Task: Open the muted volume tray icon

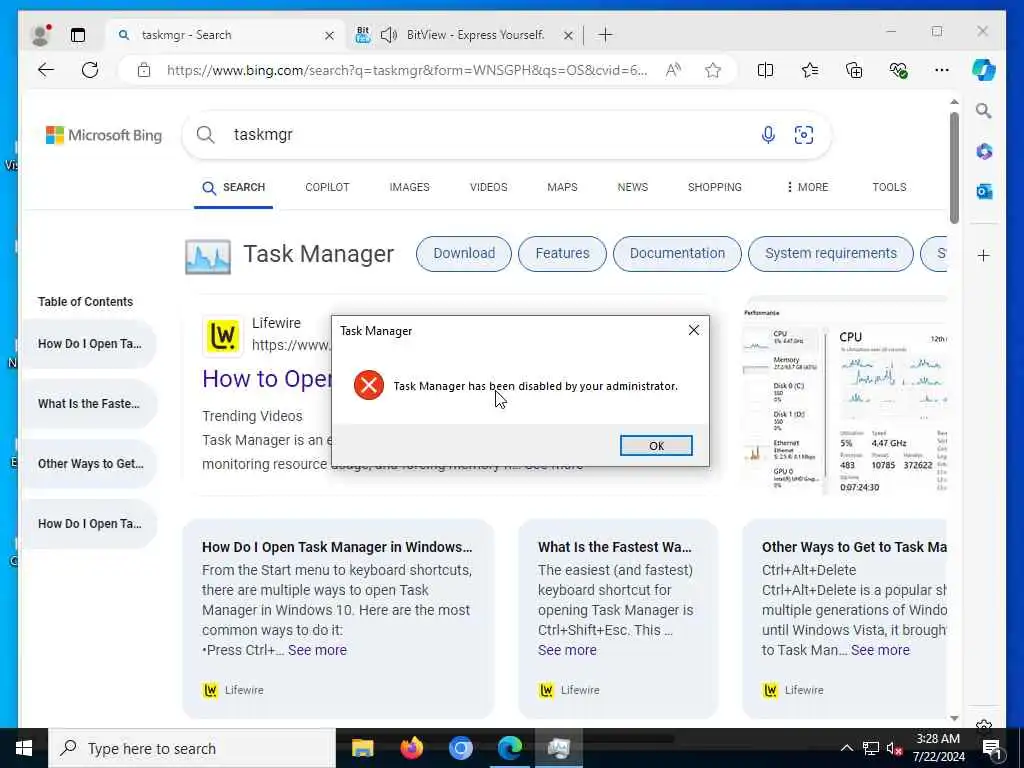Action: pyautogui.click(x=895, y=748)
